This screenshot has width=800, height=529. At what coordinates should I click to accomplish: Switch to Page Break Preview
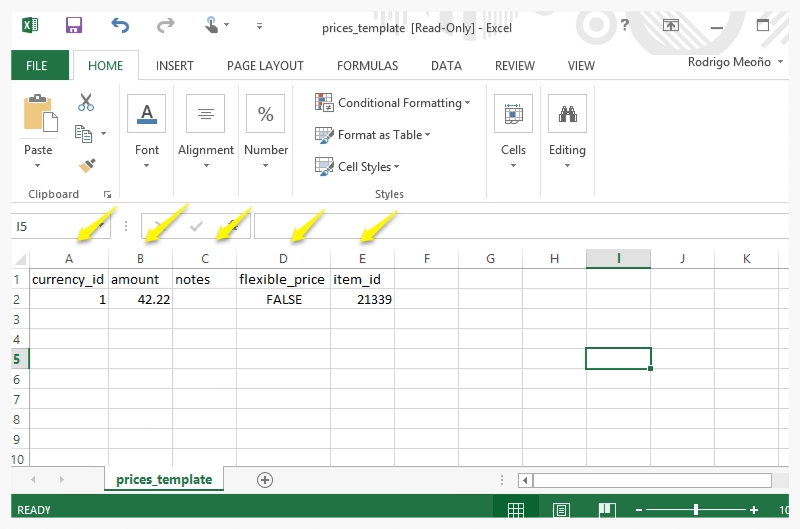[x=607, y=509]
